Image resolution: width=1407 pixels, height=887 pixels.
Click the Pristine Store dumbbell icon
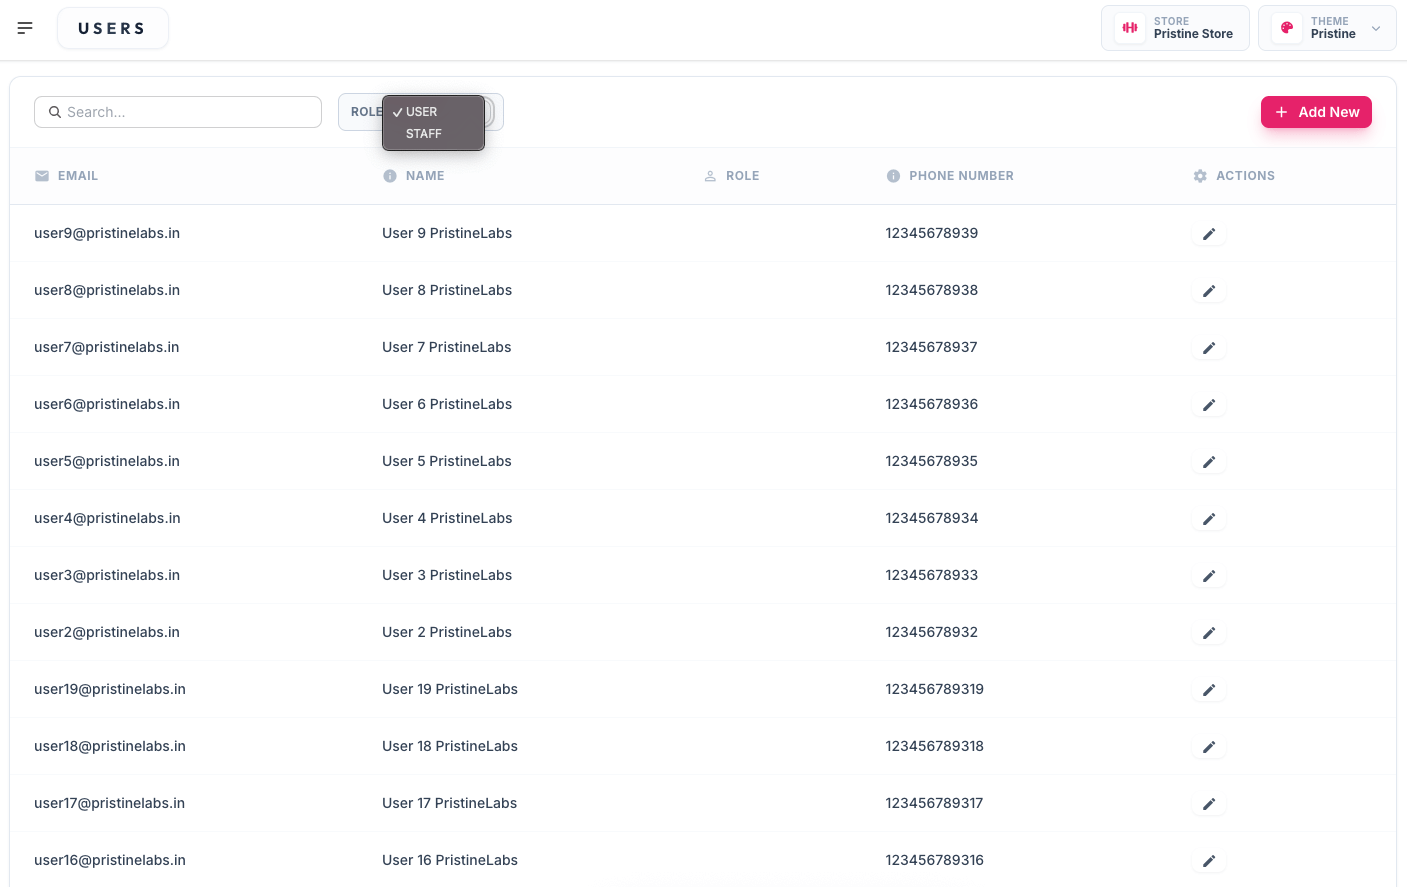[1129, 28]
